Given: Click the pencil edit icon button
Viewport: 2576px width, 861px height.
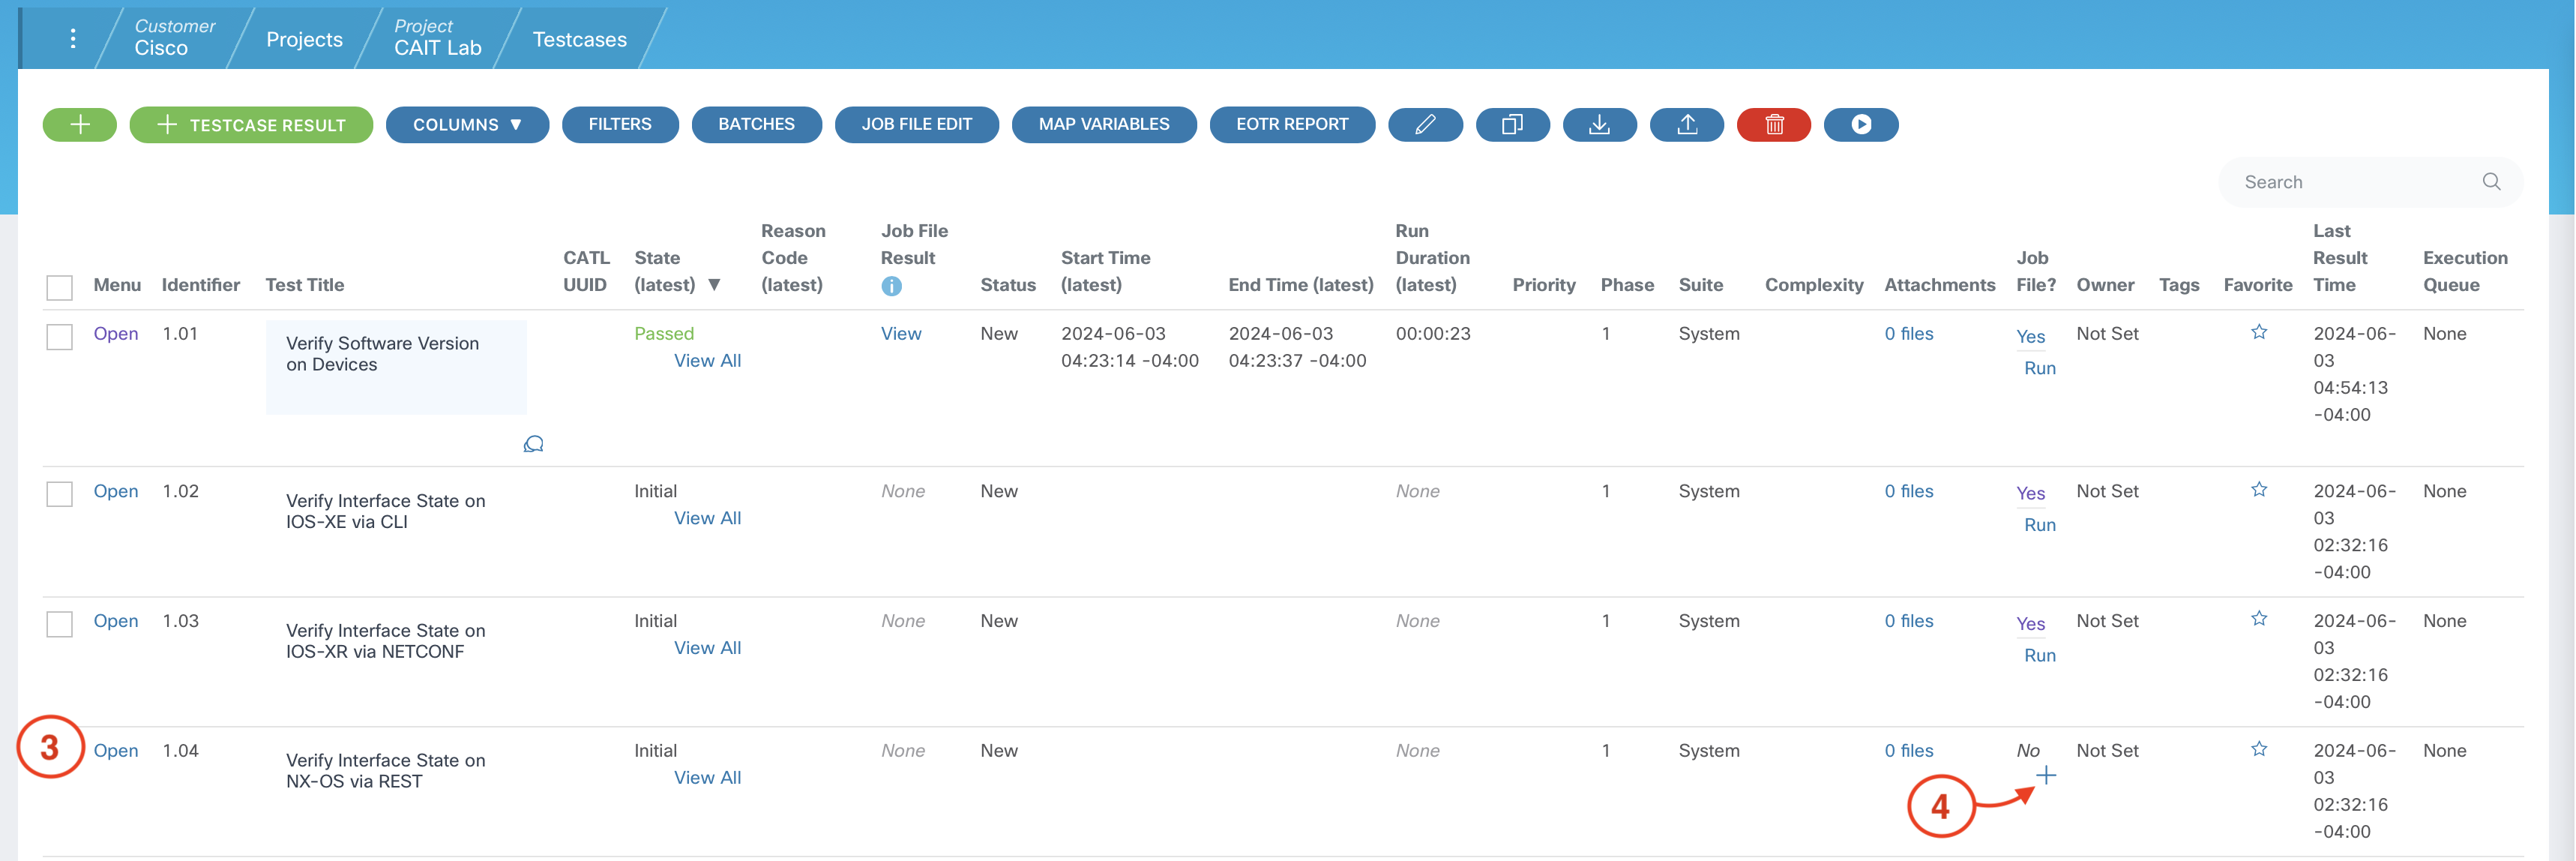Looking at the screenshot, I should pyautogui.click(x=1425, y=124).
